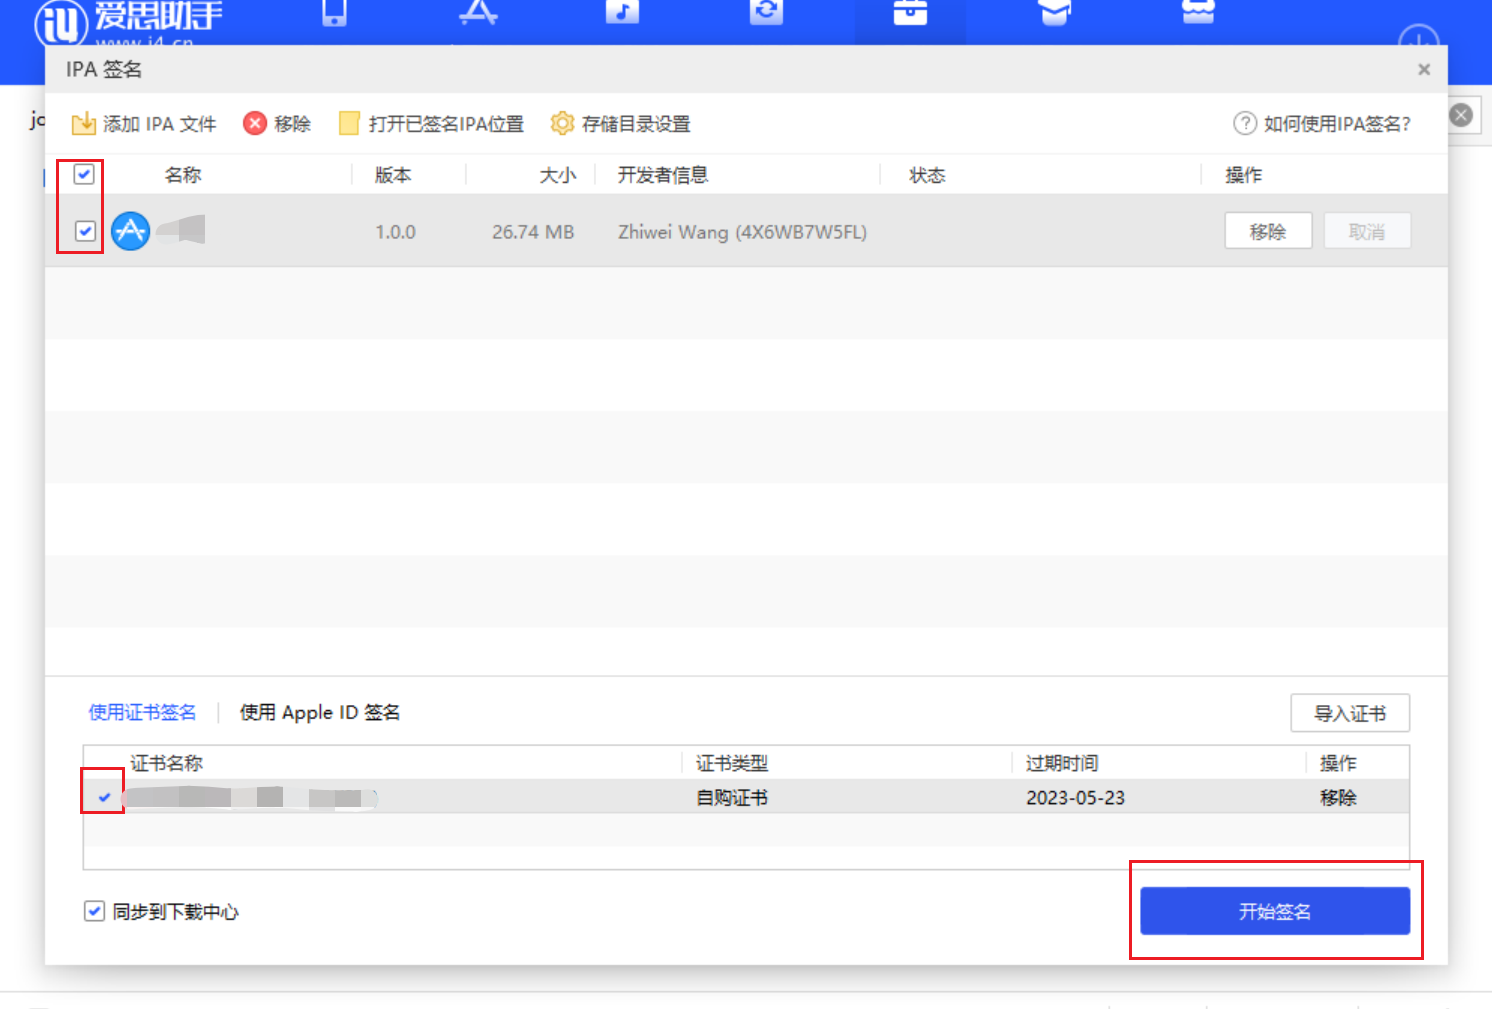Open the toolbox icon in top bar

[910, 12]
